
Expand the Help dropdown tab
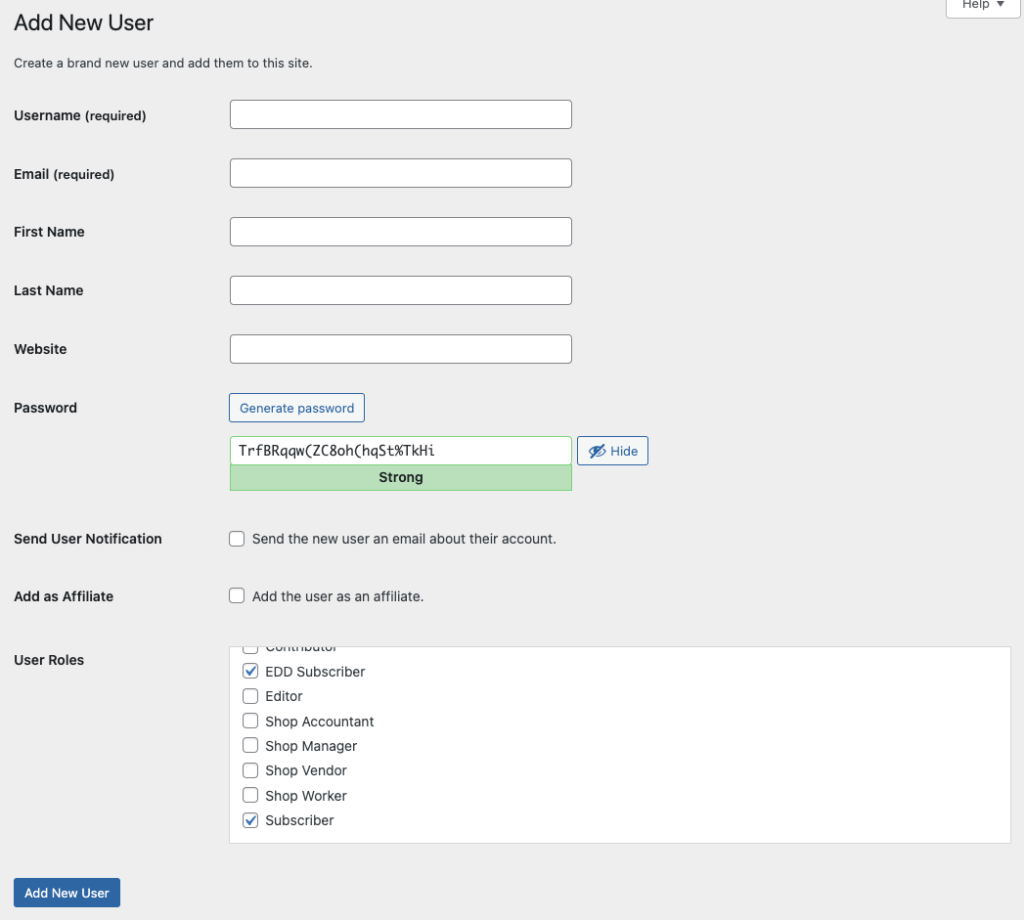tap(982, 6)
